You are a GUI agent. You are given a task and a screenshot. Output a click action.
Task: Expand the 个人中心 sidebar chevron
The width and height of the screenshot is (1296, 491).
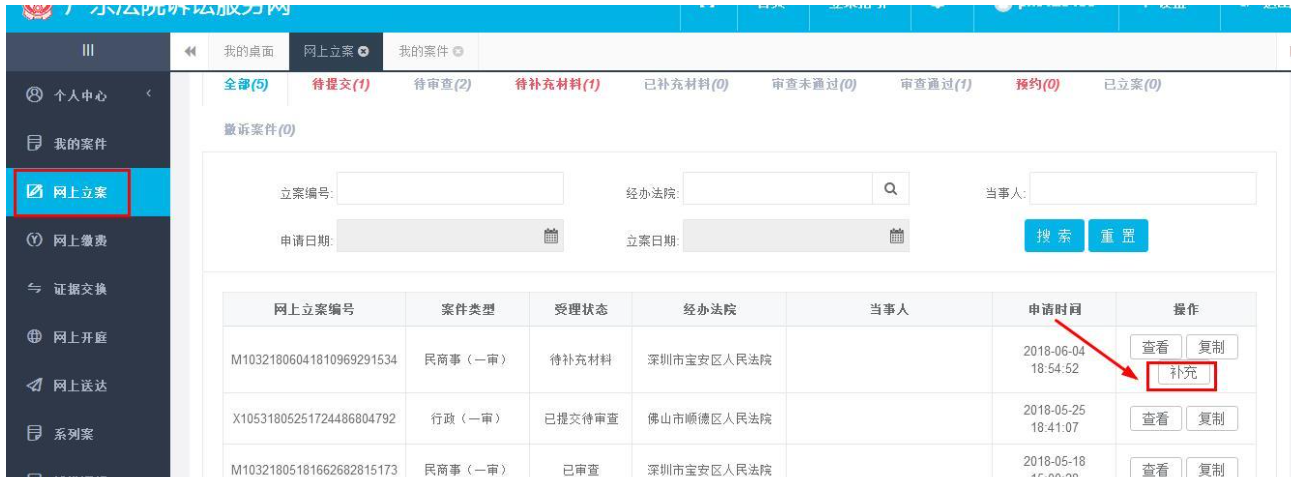coord(149,95)
